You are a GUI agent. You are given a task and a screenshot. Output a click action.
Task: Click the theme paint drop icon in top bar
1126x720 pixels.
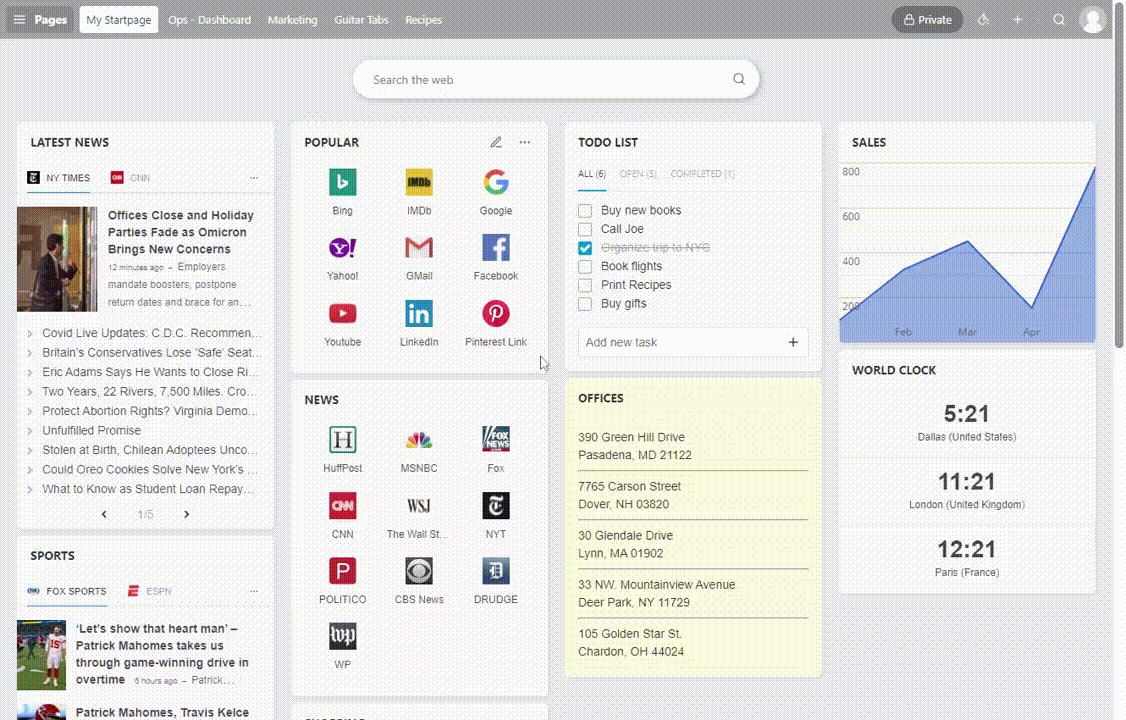pyautogui.click(x=983, y=19)
